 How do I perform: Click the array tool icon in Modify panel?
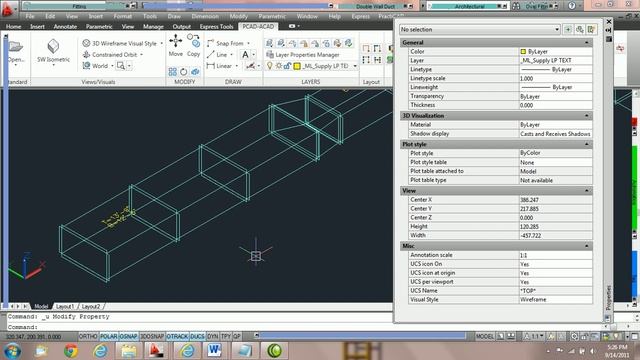[x=173, y=72]
